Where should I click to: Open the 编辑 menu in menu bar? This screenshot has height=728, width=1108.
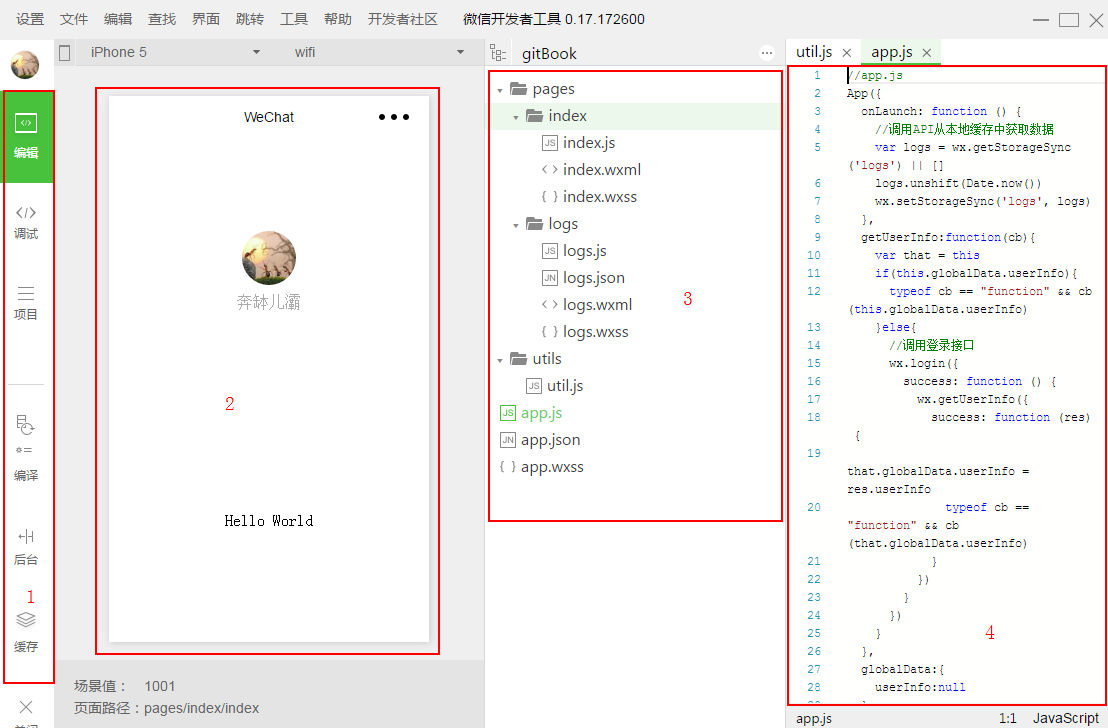pyautogui.click(x=117, y=19)
